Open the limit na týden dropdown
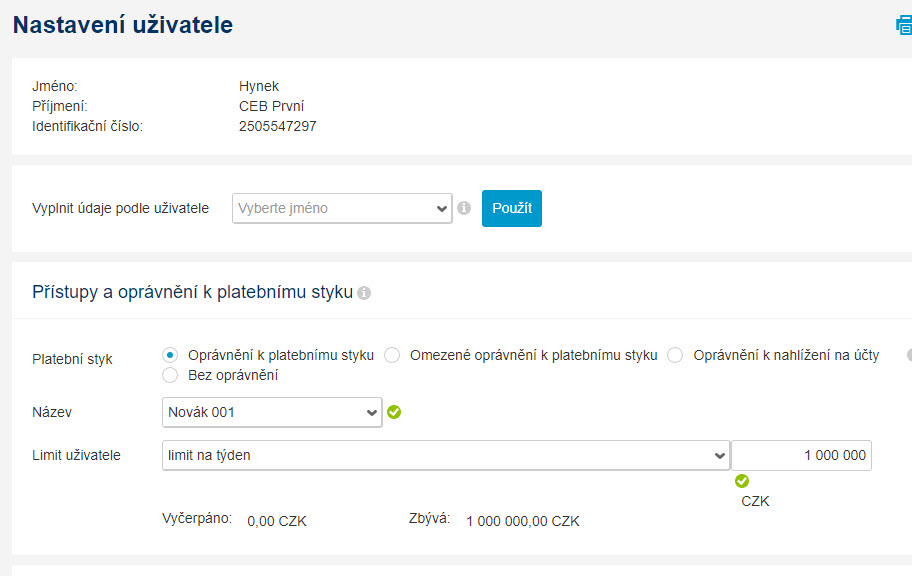 click(446, 455)
